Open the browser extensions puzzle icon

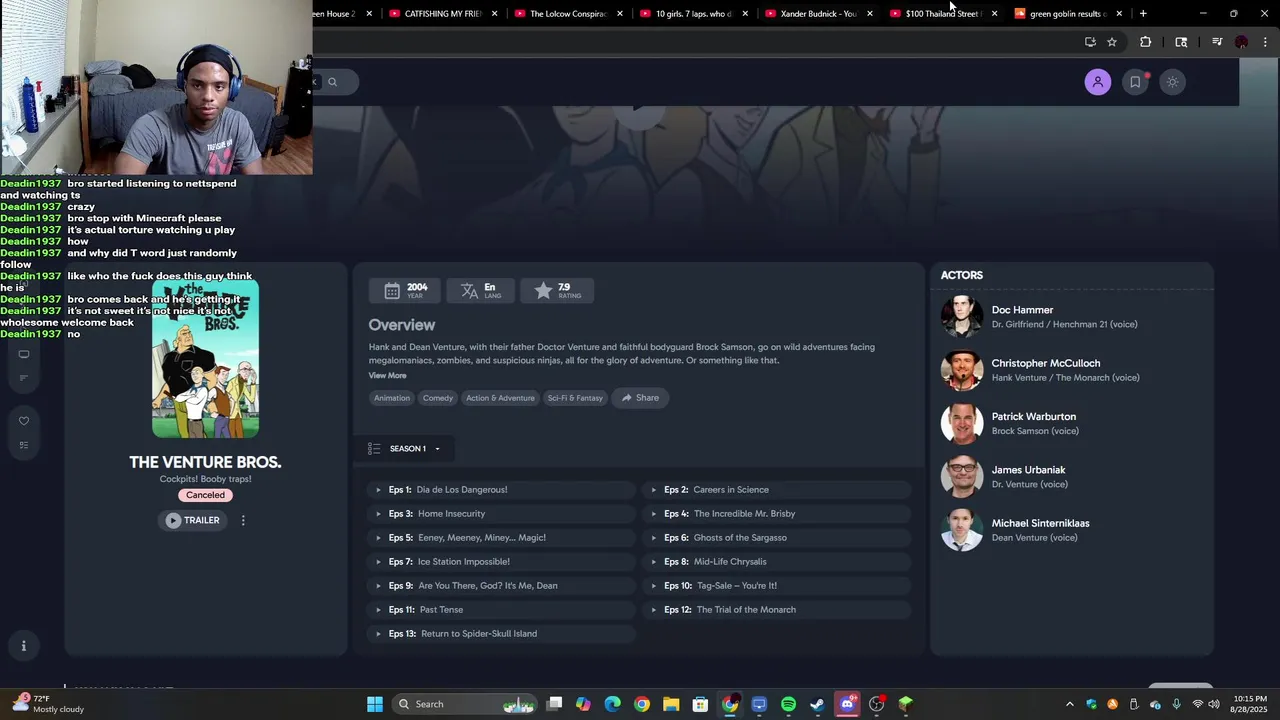pos(1146,42)
